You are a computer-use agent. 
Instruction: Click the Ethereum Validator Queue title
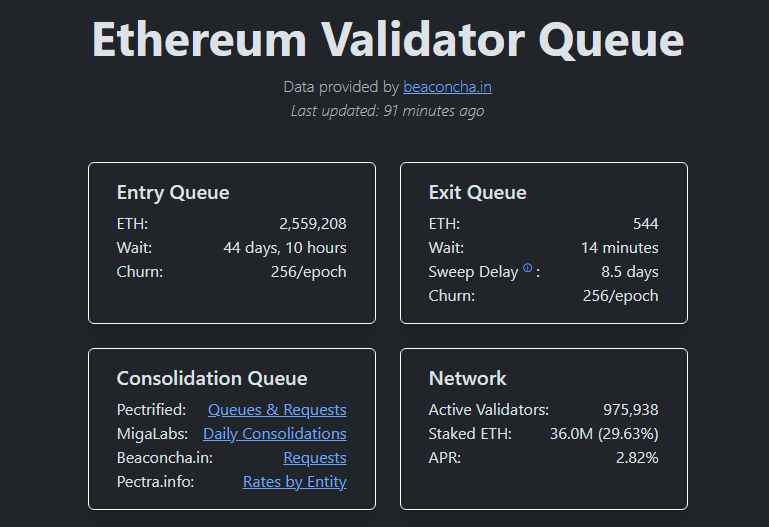click(x=388, y=39)
